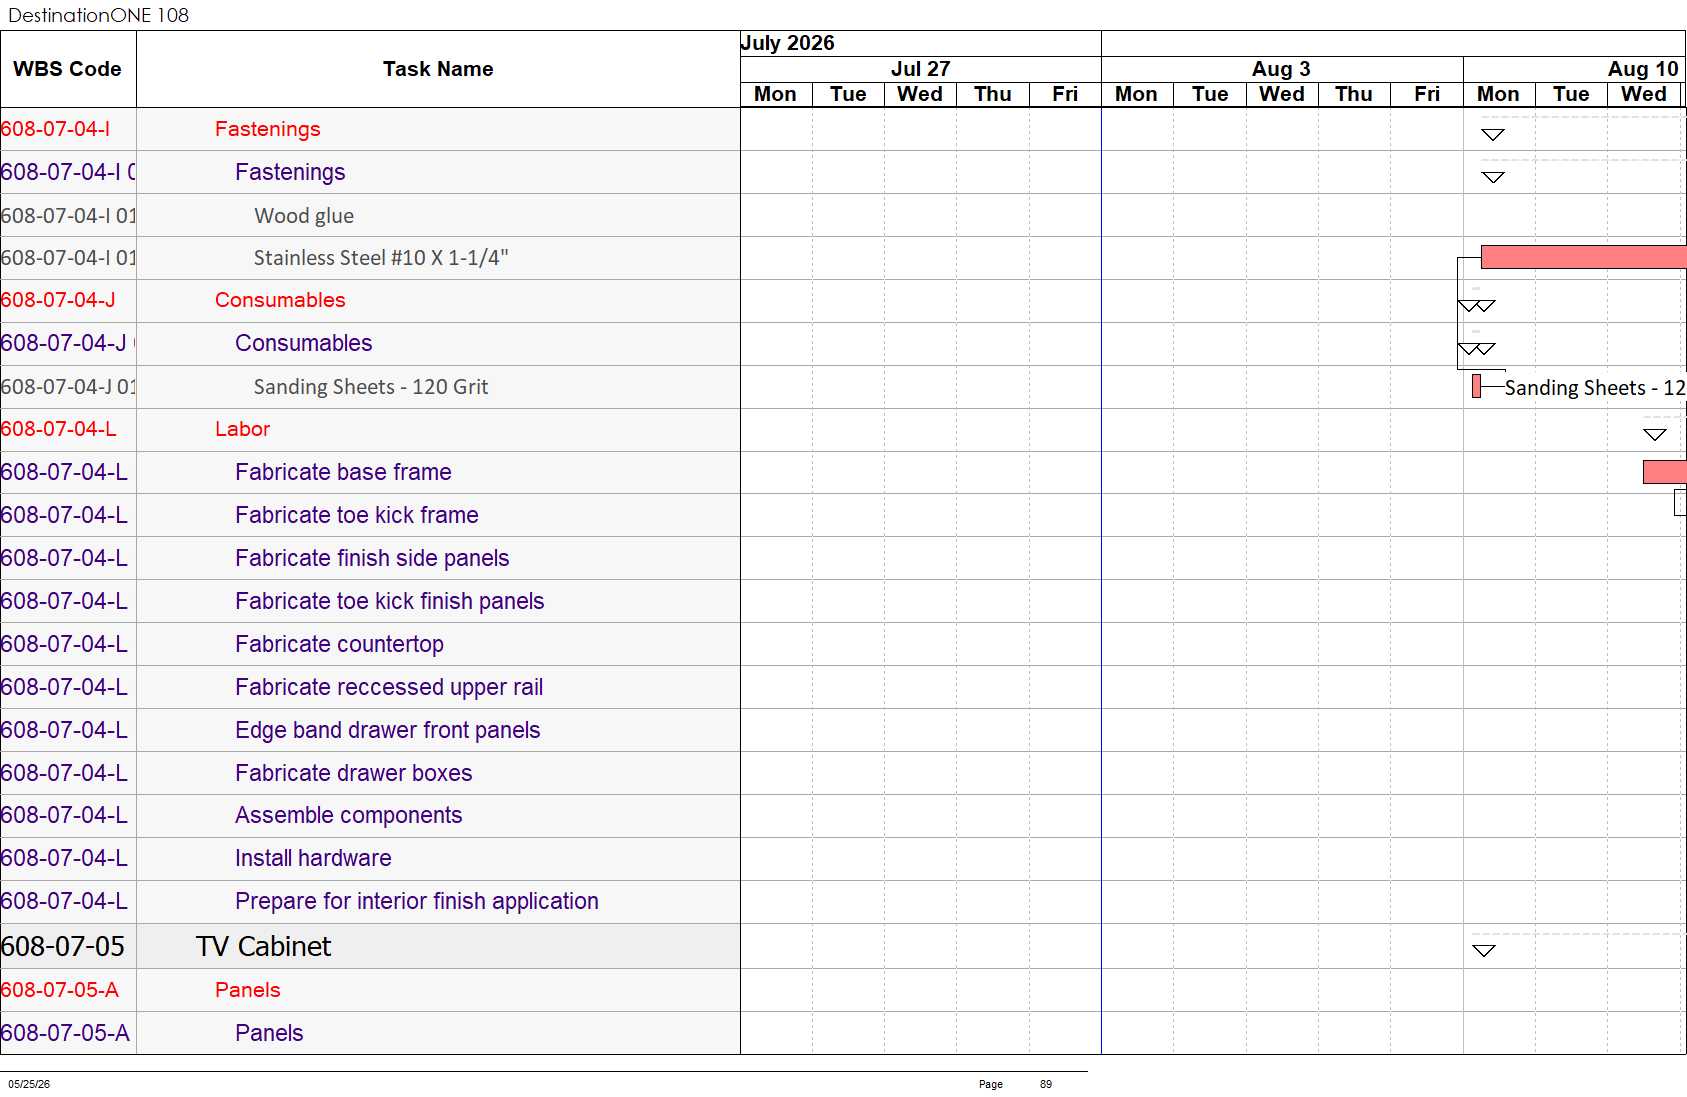Image resolution: width=1687 pixels, height=1097 pixels.
Task: Select the Install hardware task row
Action: (370, 858)
